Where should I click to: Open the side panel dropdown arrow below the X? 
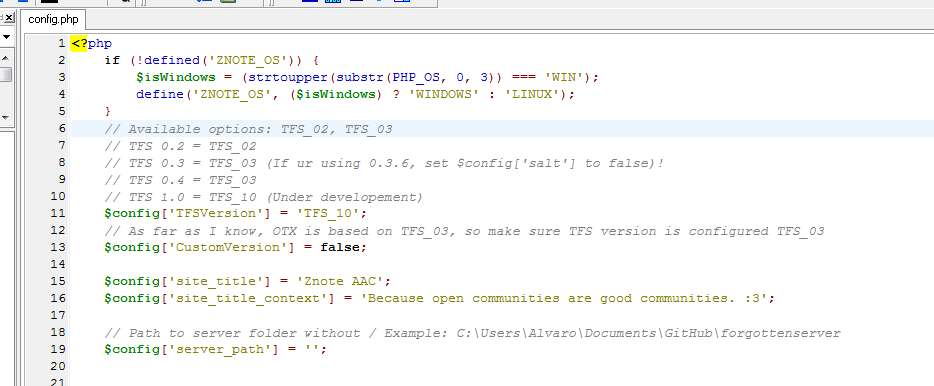pos(7,38)
